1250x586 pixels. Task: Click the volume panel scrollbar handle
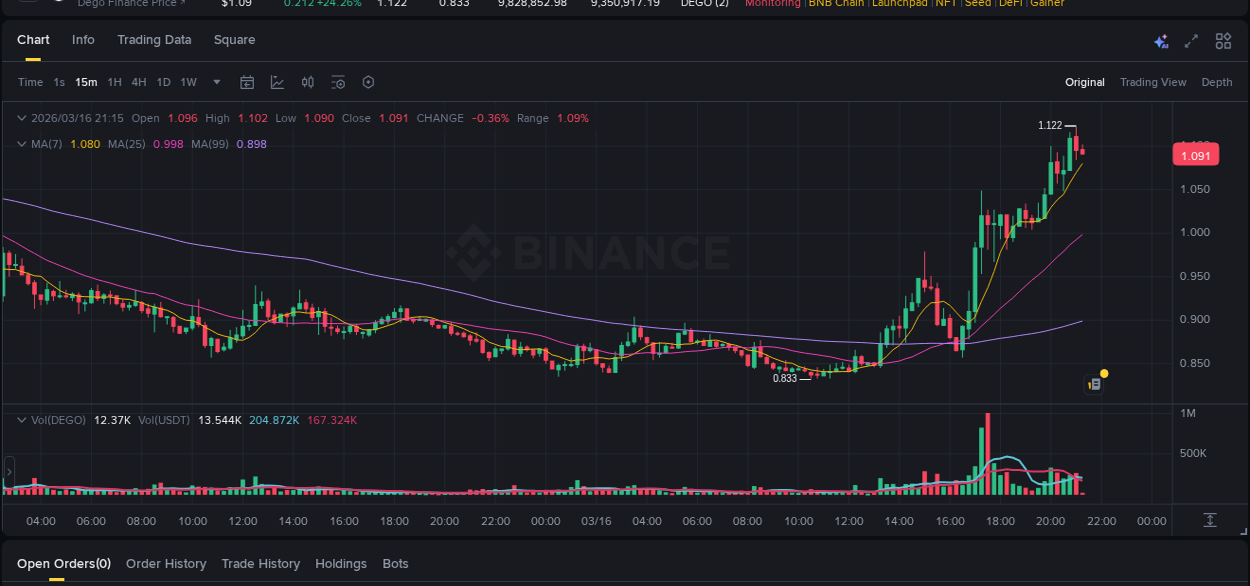click(x=8, y=470)
